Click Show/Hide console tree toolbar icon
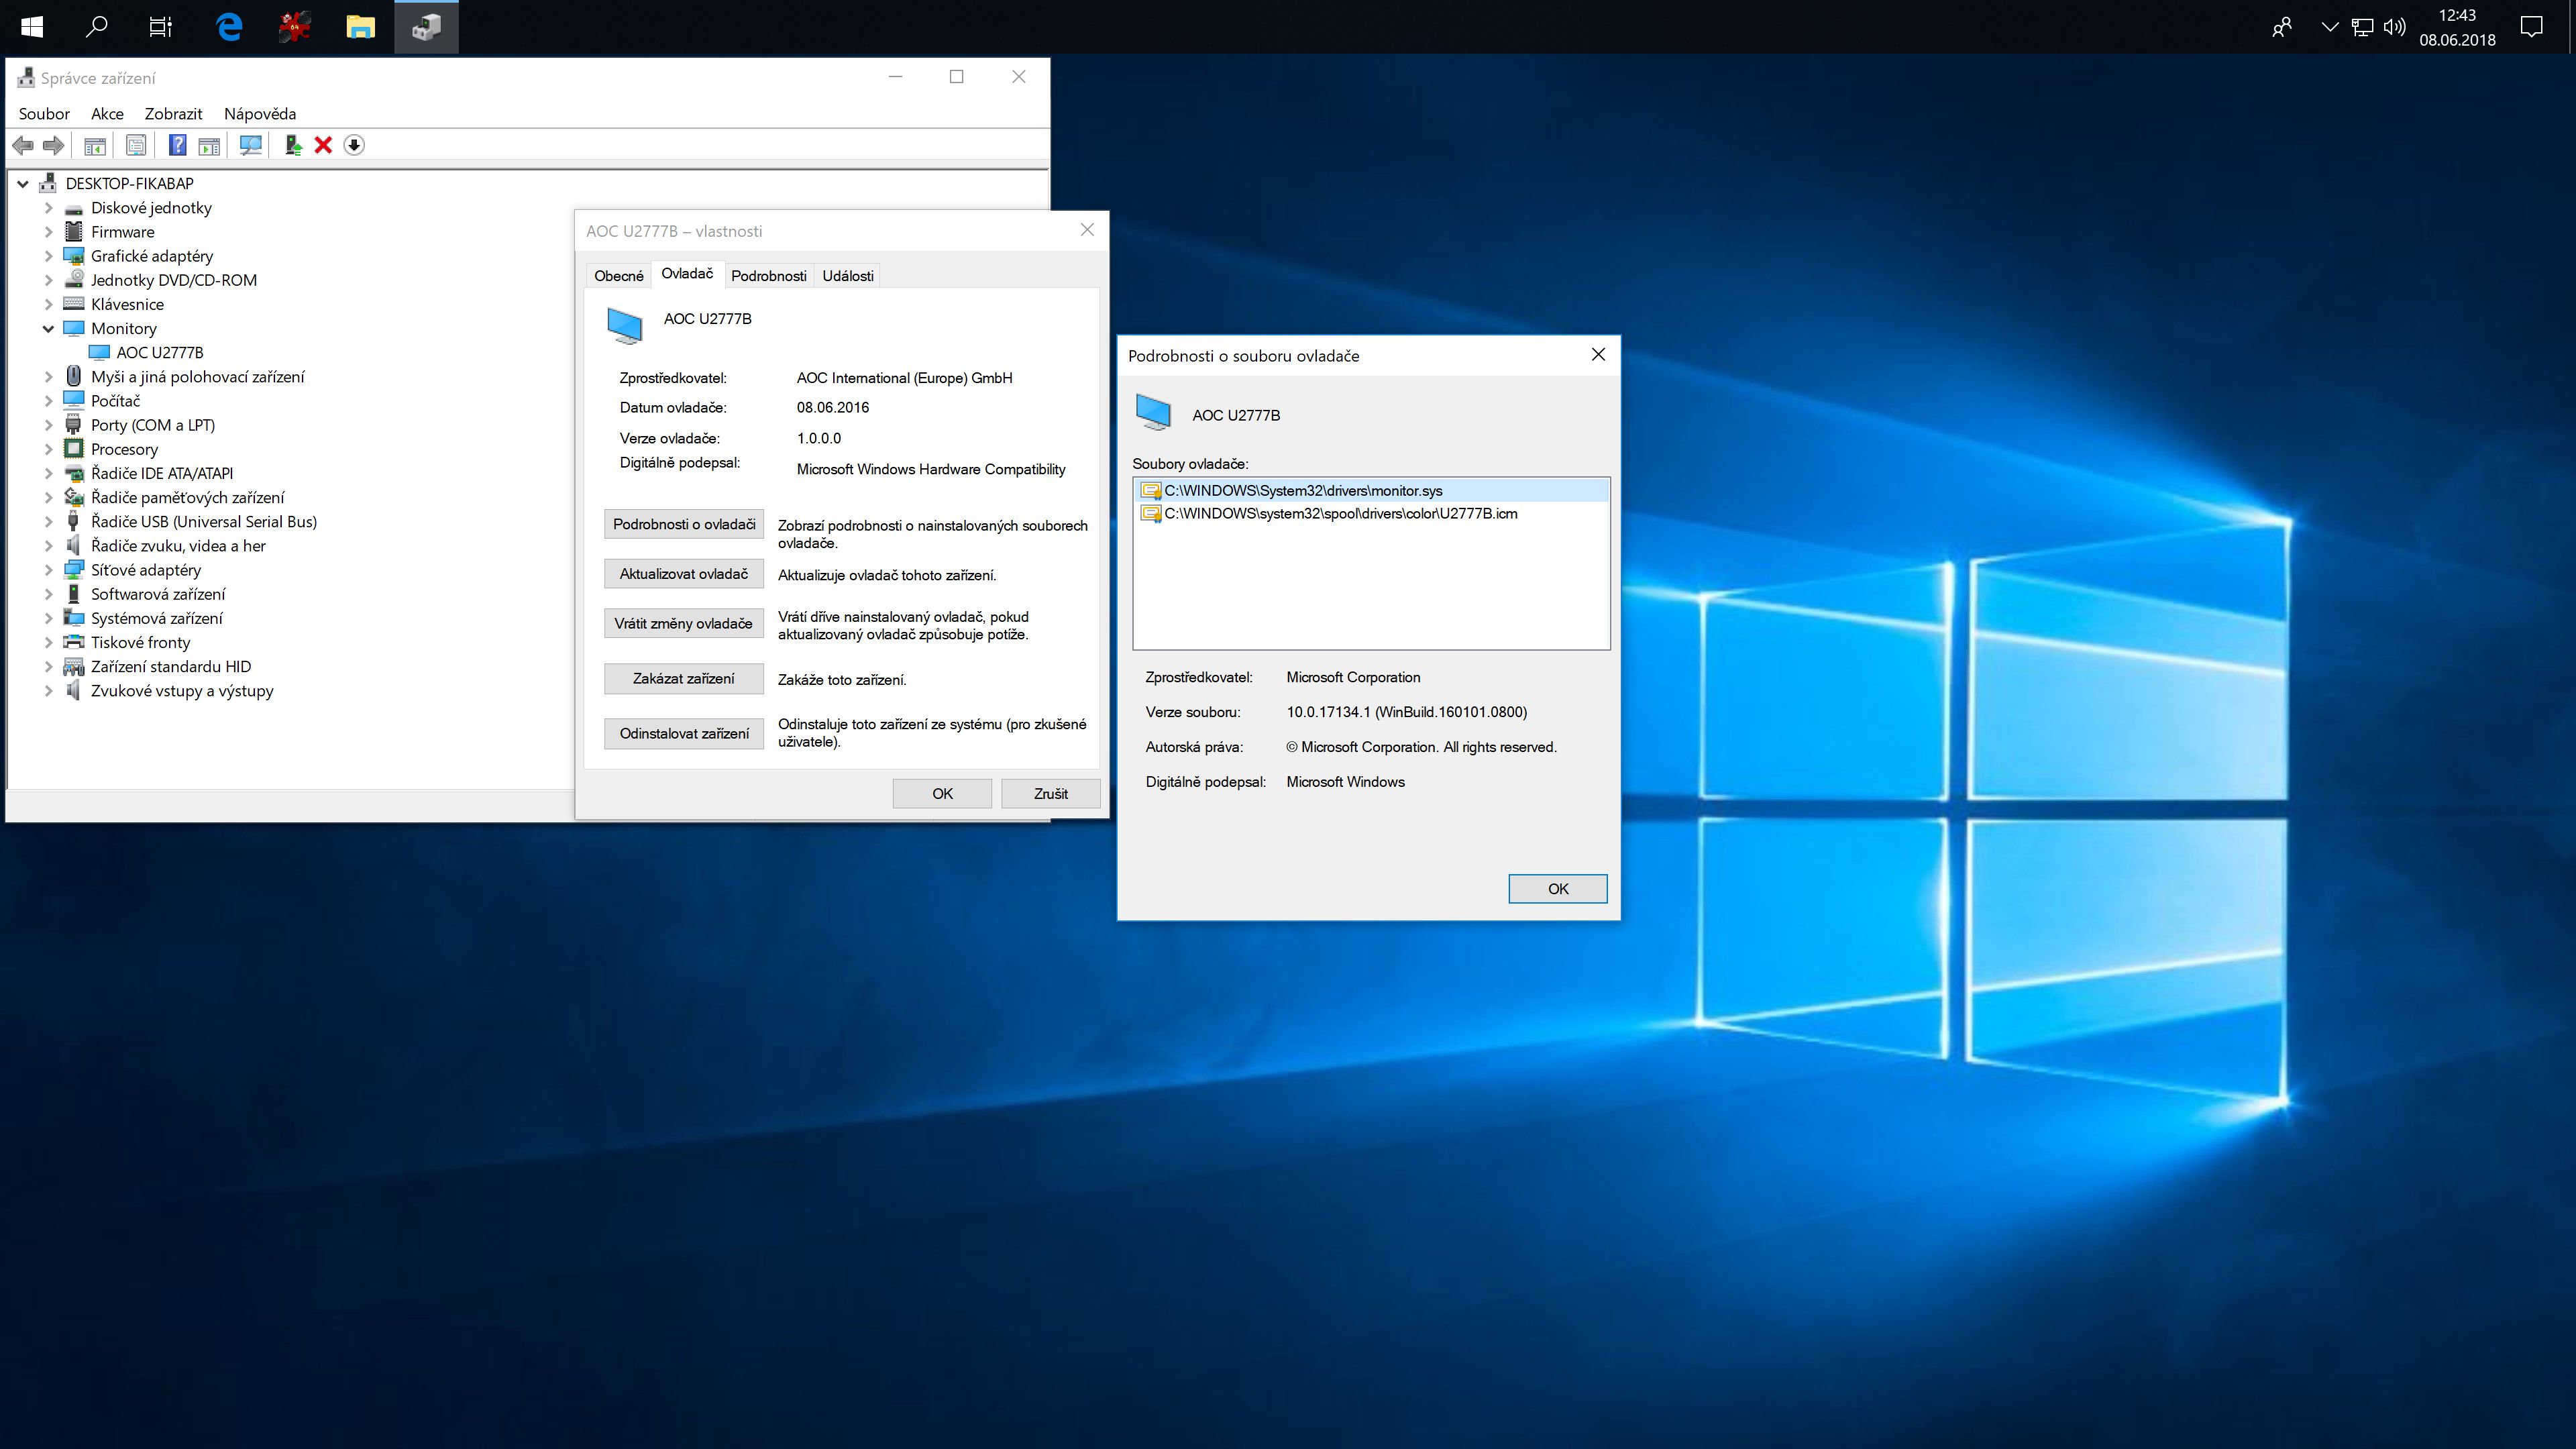The width and height of the screenshot is (2576, 1449). tap(95, 146)
